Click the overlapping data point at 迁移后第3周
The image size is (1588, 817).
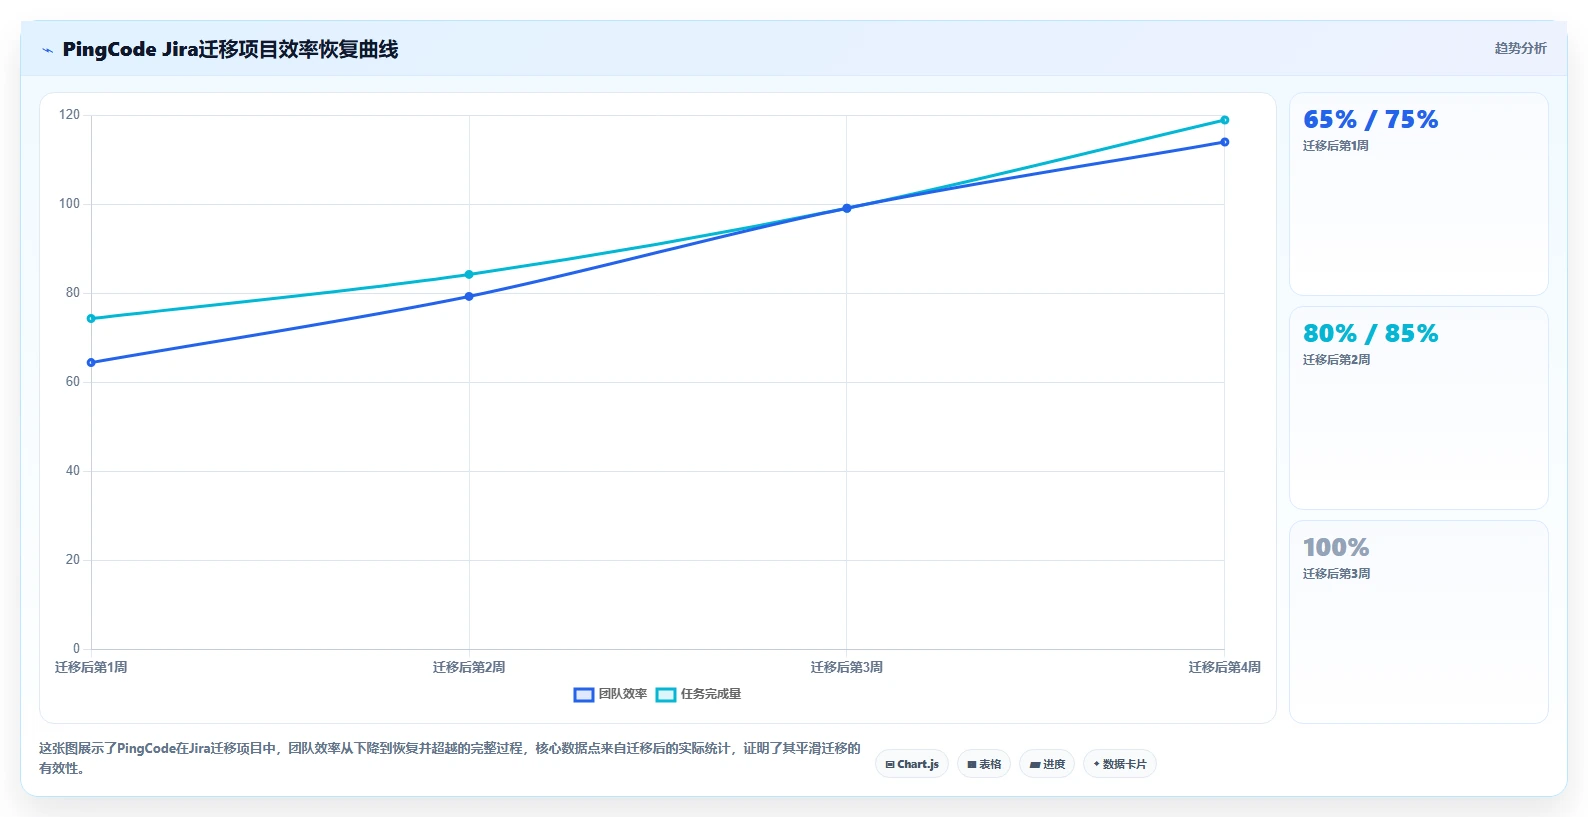[x=847, y=208]
